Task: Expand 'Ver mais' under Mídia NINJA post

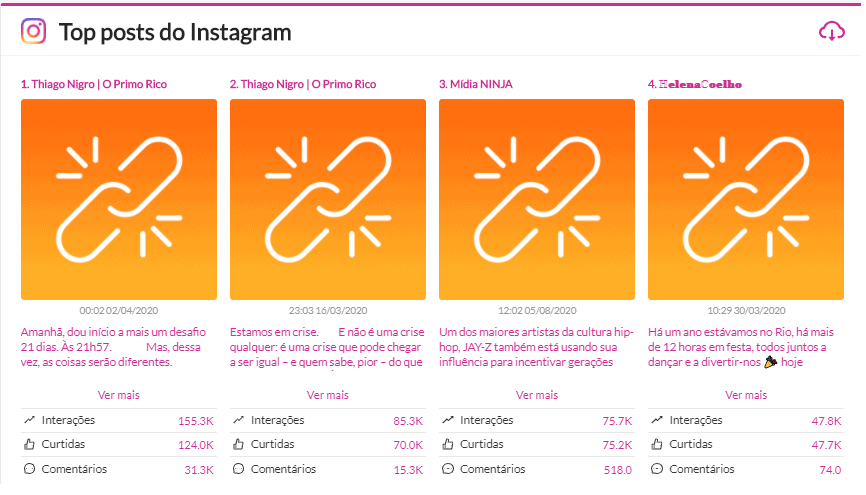Action: pos(537,395)
